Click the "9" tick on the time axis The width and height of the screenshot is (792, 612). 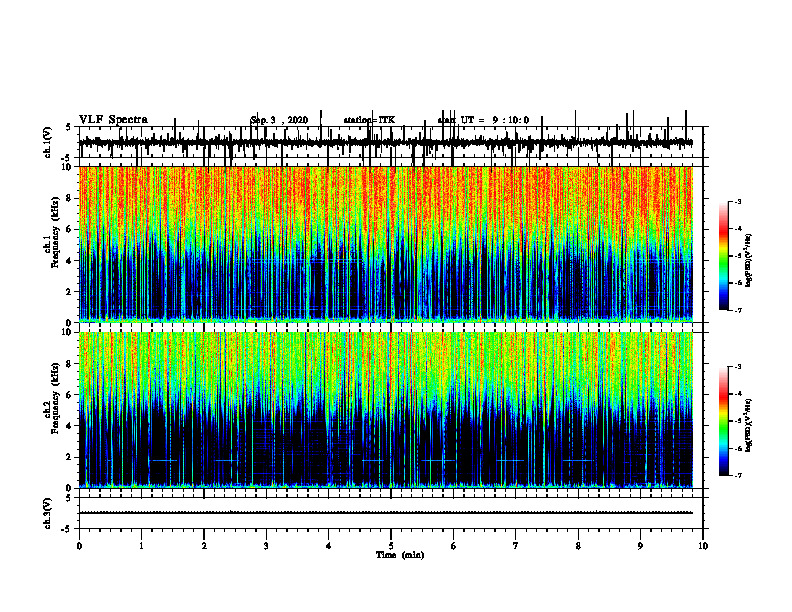(640, 546)
